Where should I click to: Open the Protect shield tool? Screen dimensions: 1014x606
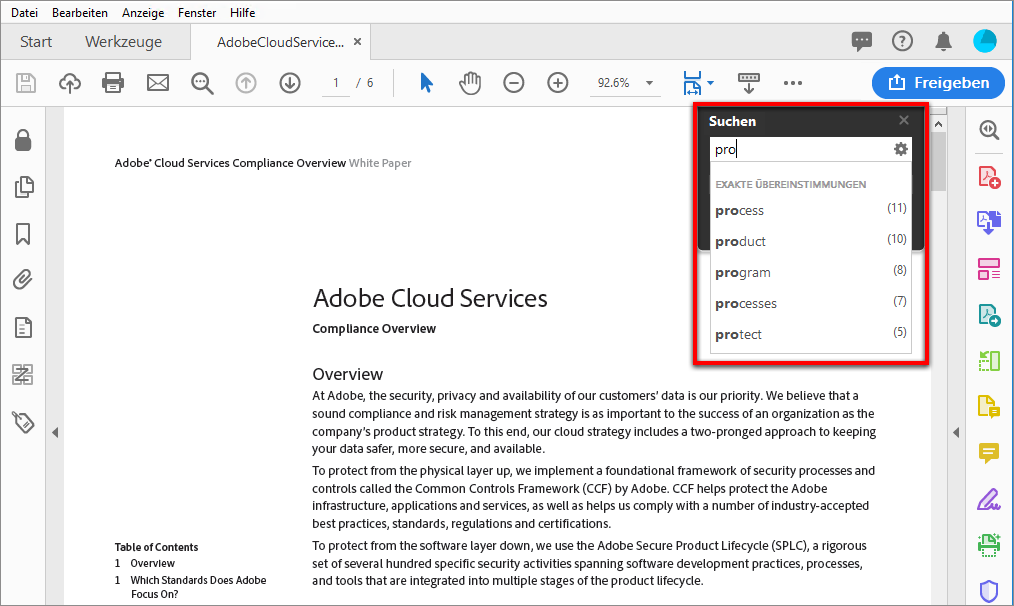989,590
